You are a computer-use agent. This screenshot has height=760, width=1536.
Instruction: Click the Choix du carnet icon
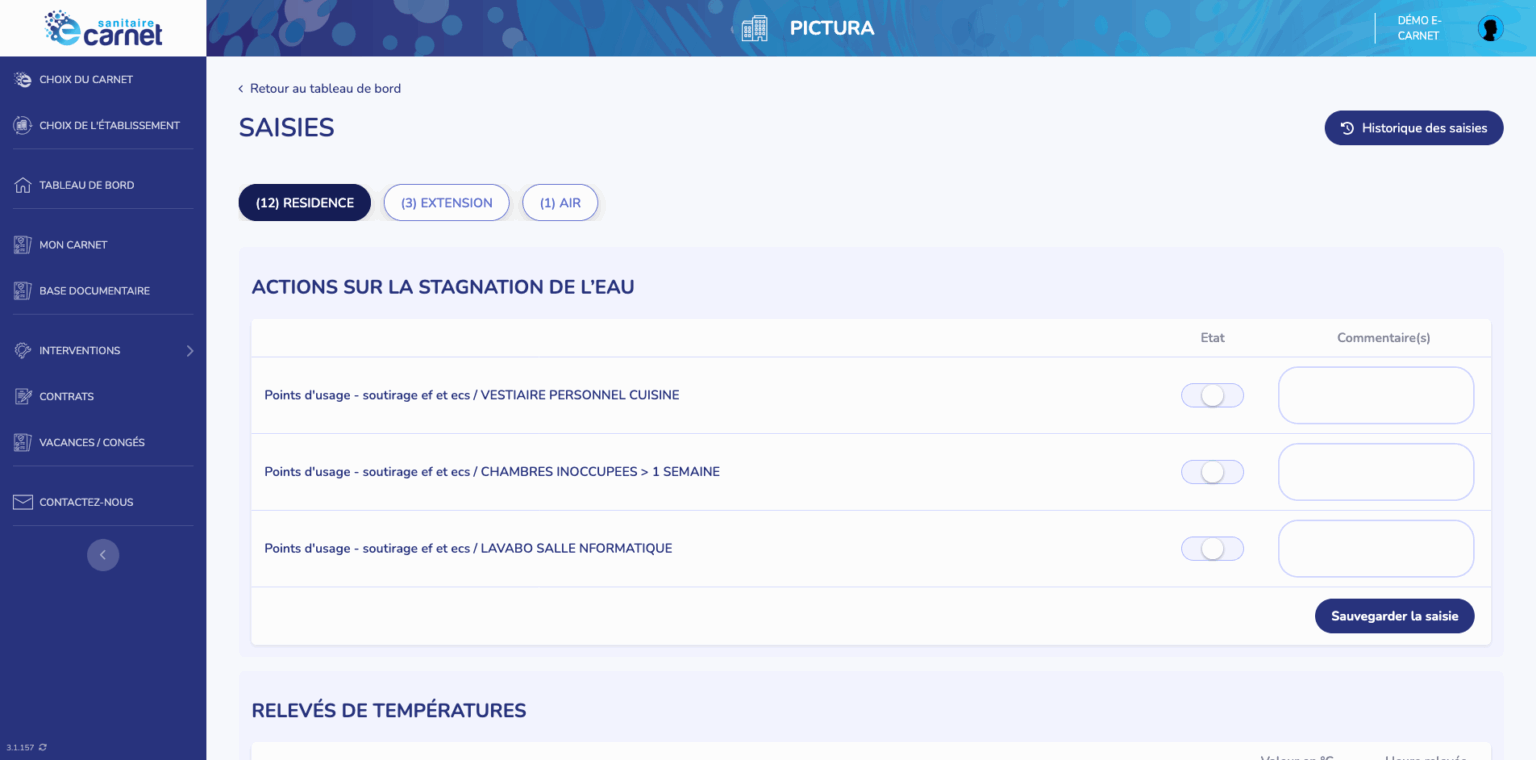[22, 80]
